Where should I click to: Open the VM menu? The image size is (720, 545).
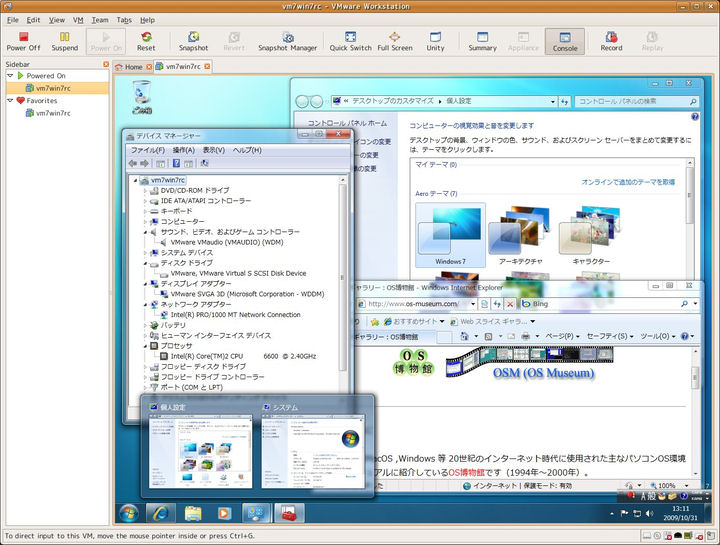click(x=78, y=20)
